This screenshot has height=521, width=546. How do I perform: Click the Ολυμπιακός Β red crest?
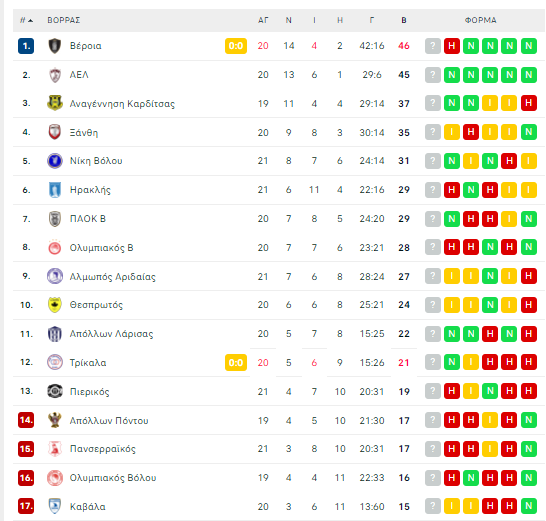coord(55,247)
